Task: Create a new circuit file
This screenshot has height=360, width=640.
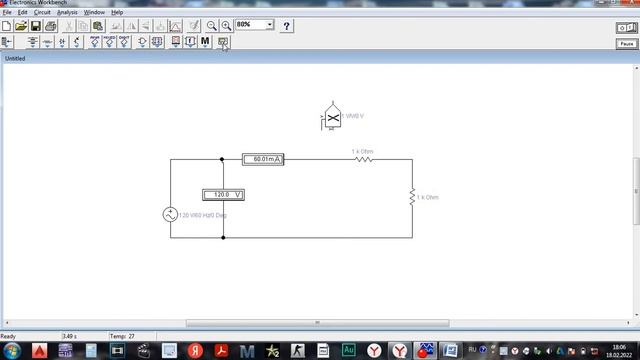Action: [7, 26]
